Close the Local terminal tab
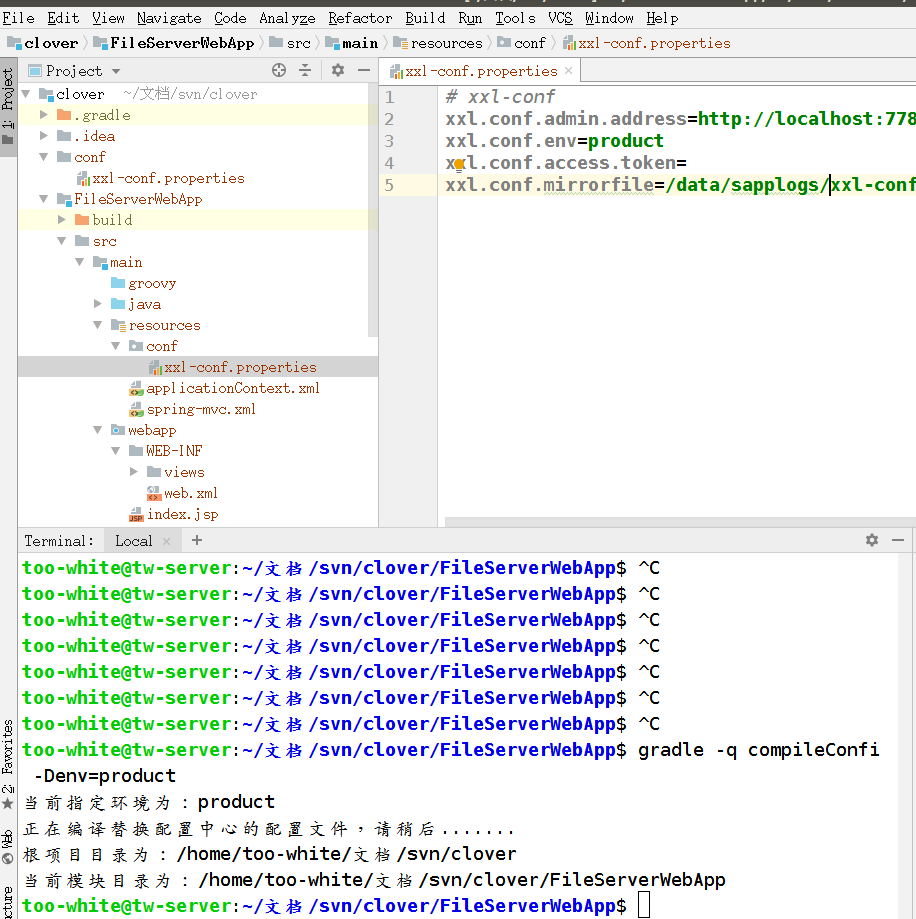This screenshot has width=916, height=919. point(166,541)
